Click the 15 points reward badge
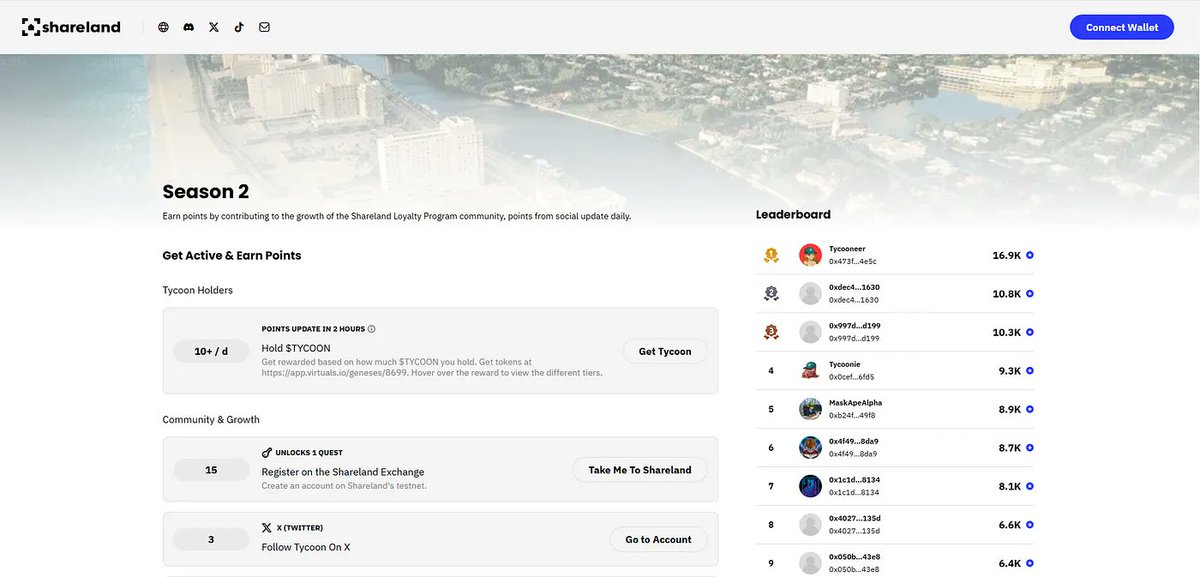Viewport: 1200px width, 577px height. point(211,470)
